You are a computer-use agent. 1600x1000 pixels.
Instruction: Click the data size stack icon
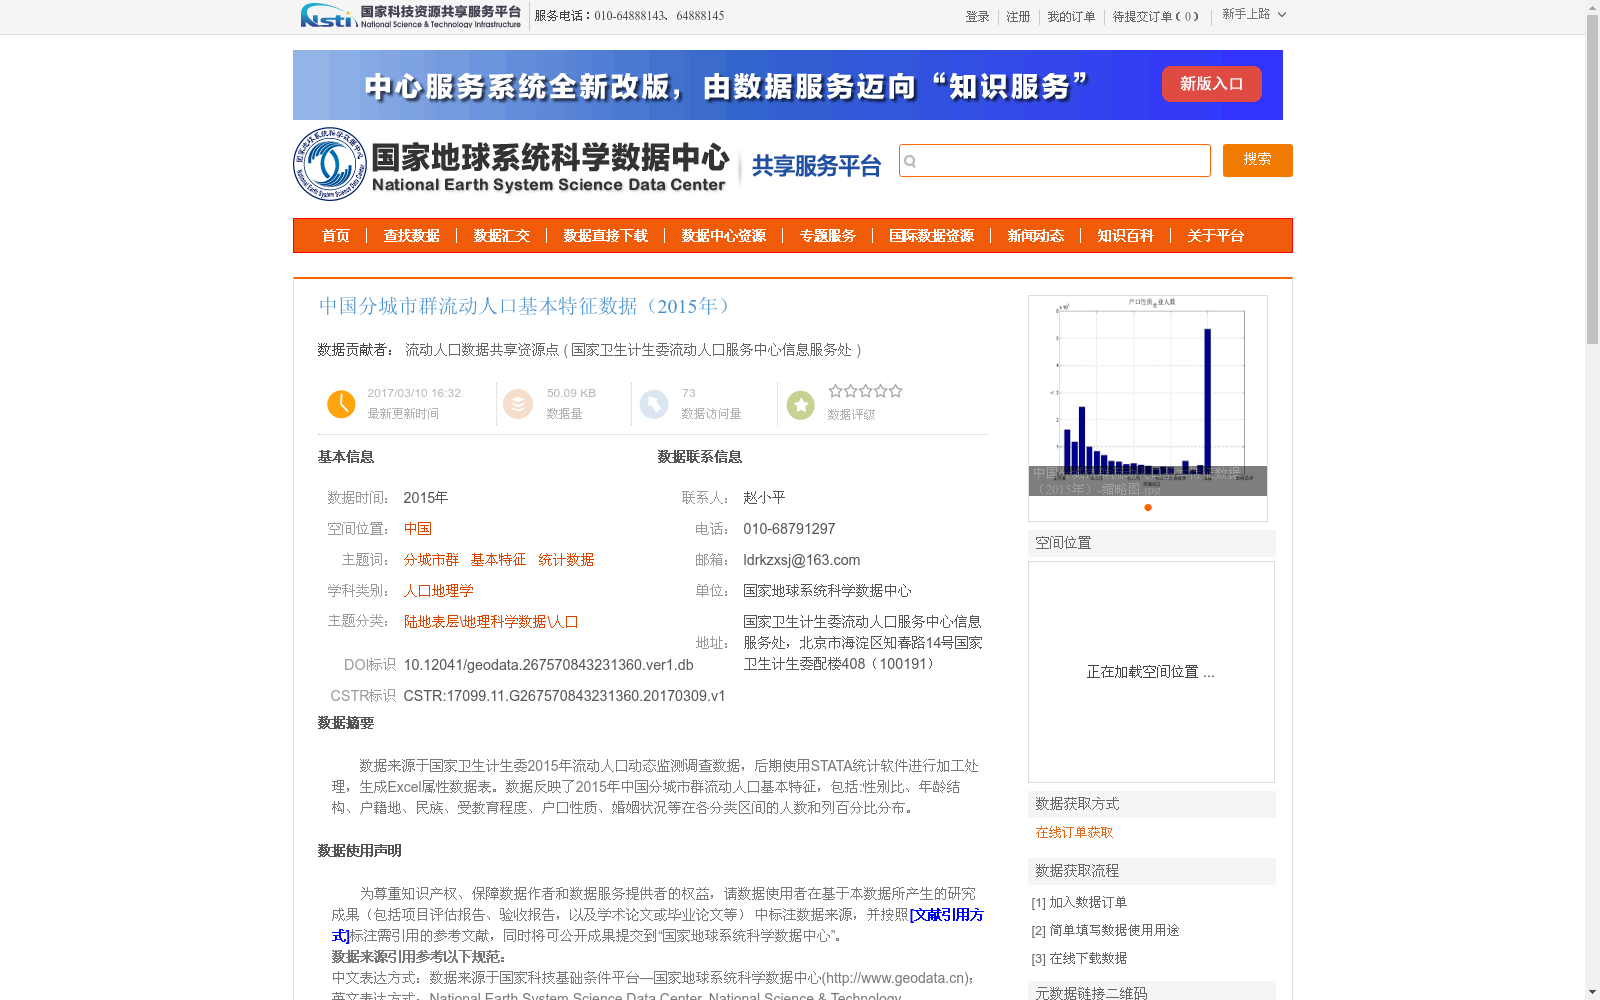click(x=518, y=404)
